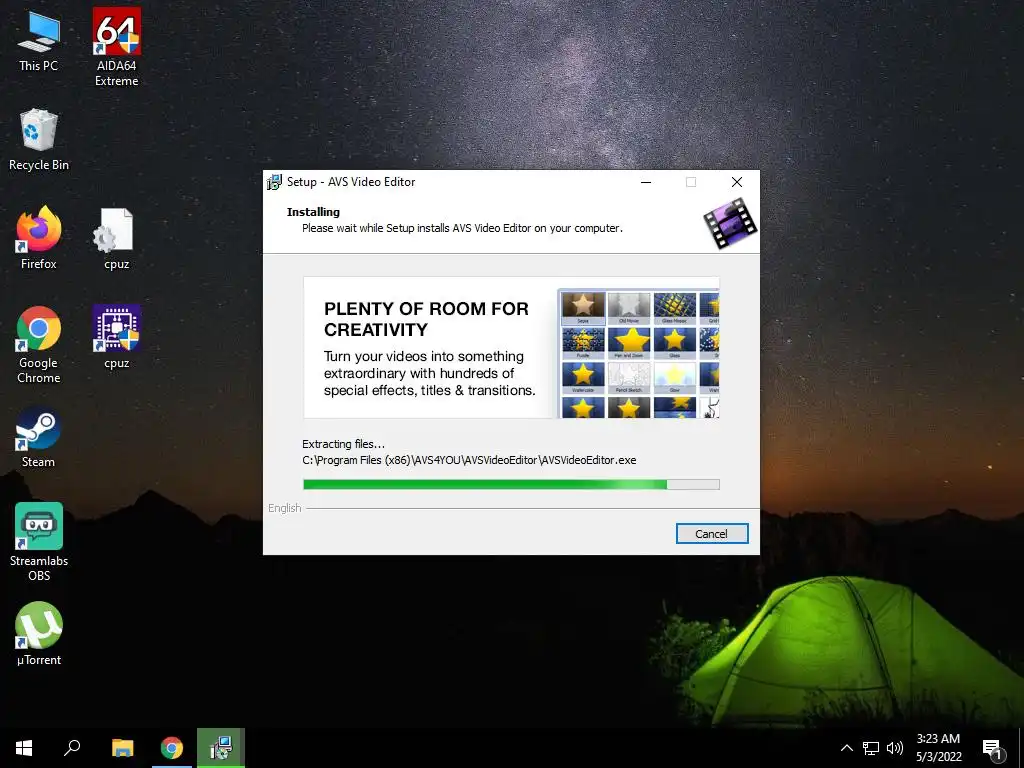Viewport: 1024px width, 768px height.
Task: Select the Sepia effect thumbnail
Action: tap(583, 308)
